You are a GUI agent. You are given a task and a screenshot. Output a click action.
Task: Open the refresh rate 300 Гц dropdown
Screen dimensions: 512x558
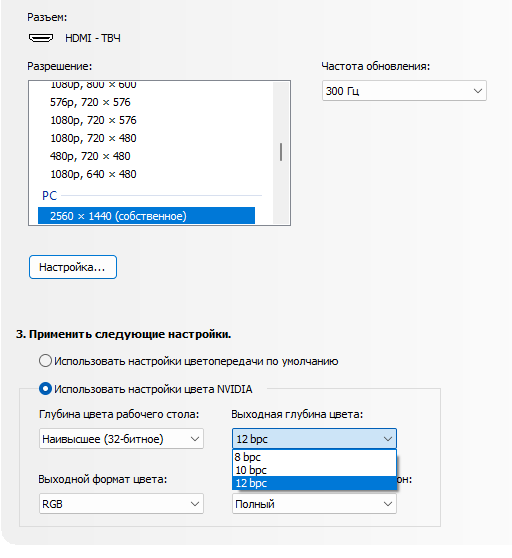pyautogui.click(x=404, y=91)
